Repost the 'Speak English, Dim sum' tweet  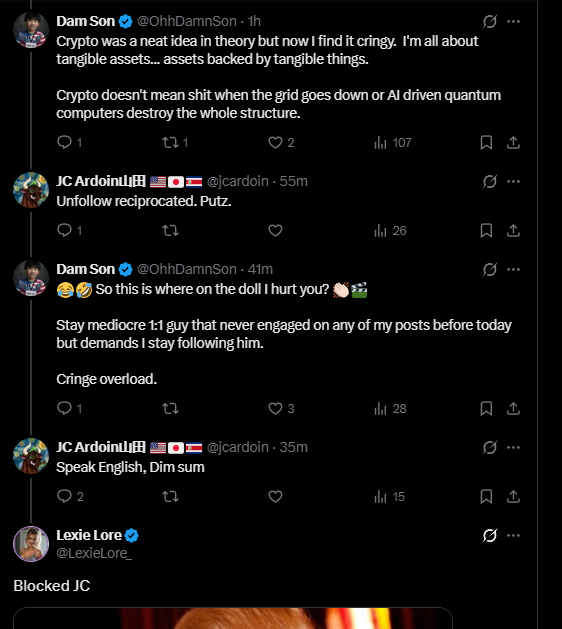pyautogui.click(x=170, y=496)
